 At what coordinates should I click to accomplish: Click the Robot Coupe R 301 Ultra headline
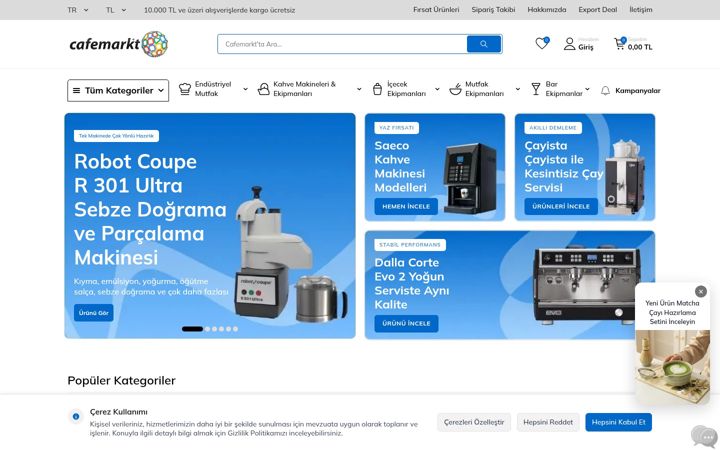coord(150,209)
